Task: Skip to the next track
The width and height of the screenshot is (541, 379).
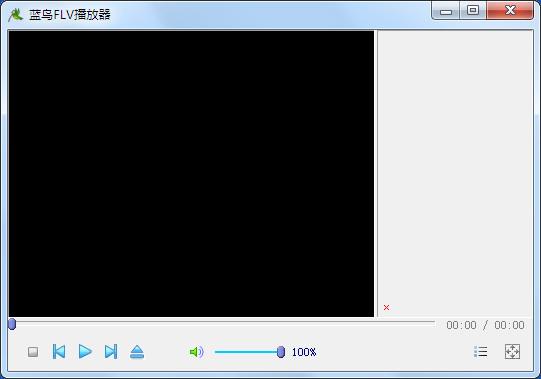Action: click(111, 352)
